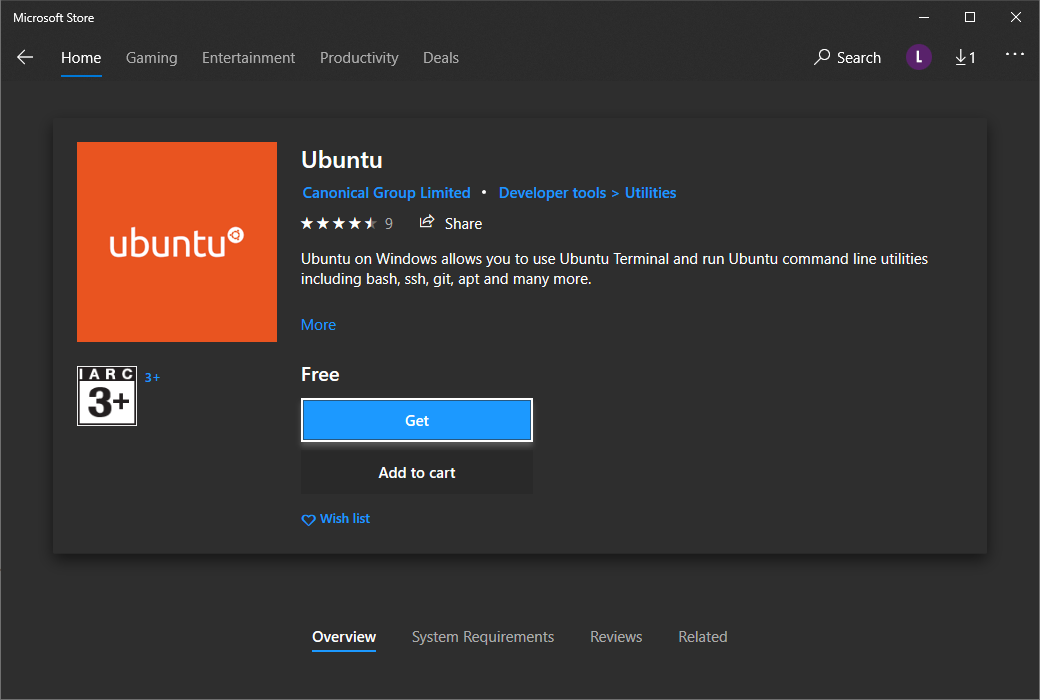The height and width of the screenshot is (700, 1040).
Task: Click the 3+ age rating link
Action: pyautogui.click(x=153, y=378)
